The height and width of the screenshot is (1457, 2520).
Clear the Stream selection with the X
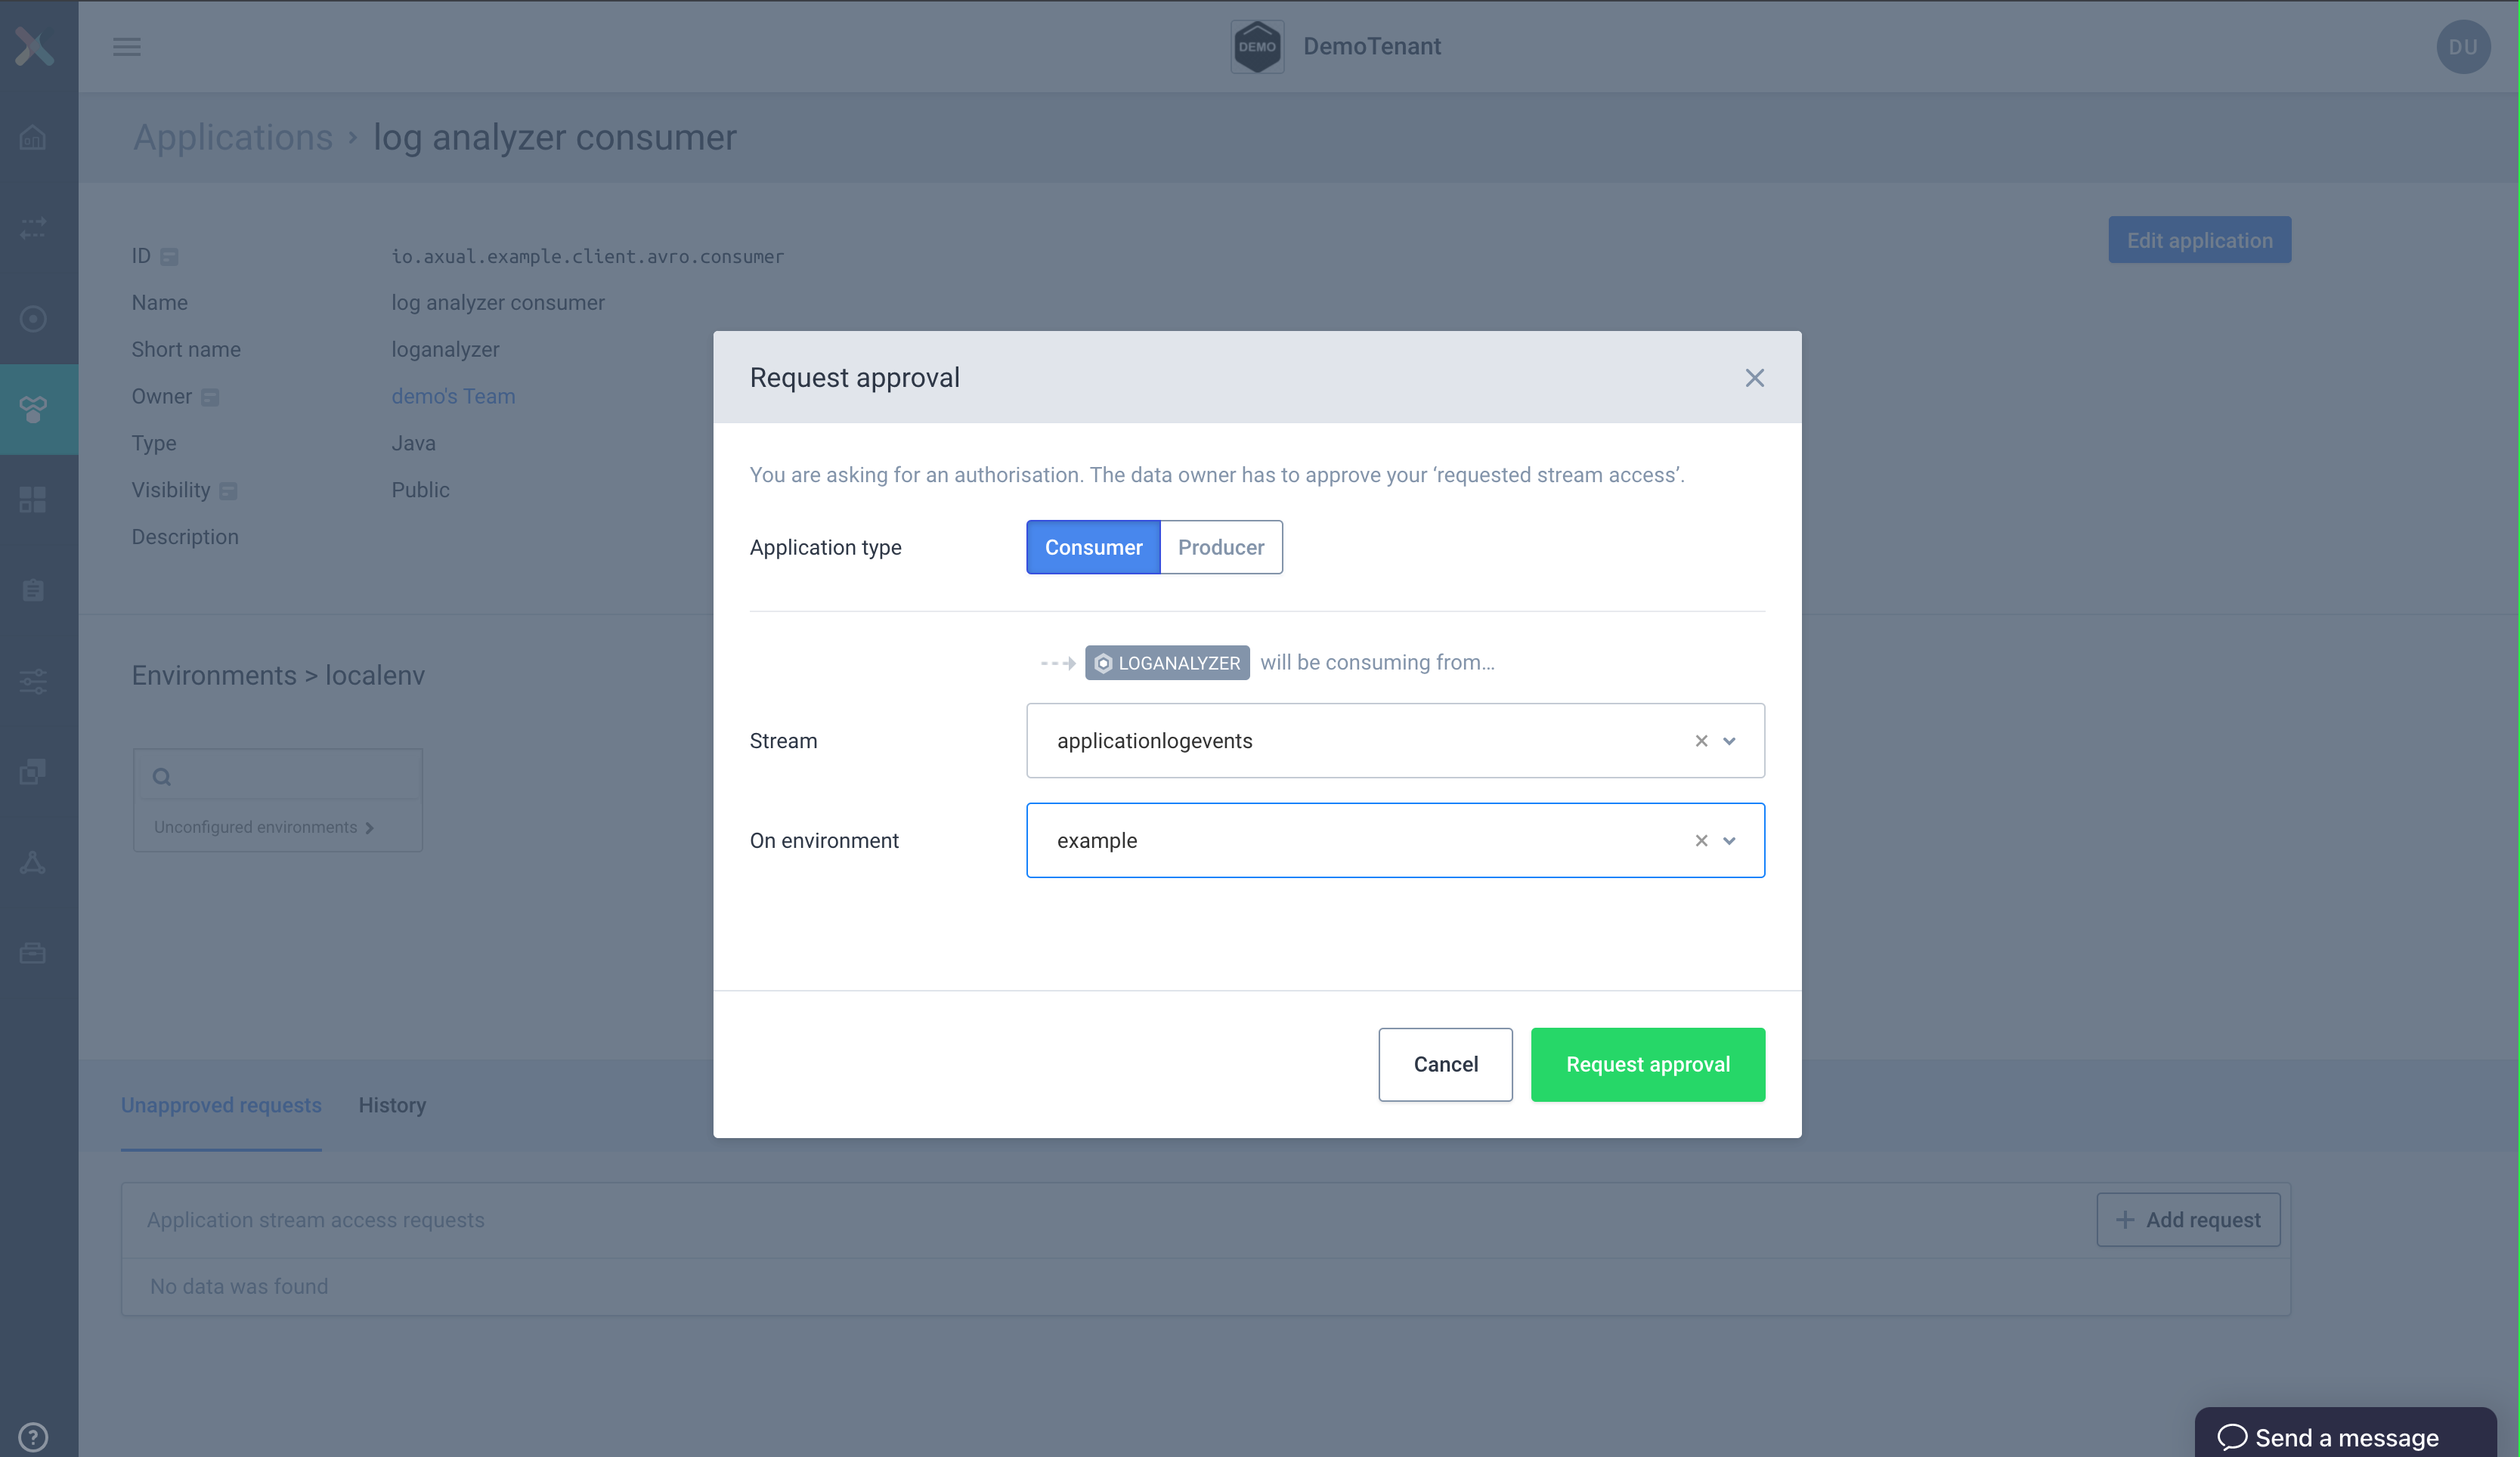1701,741
